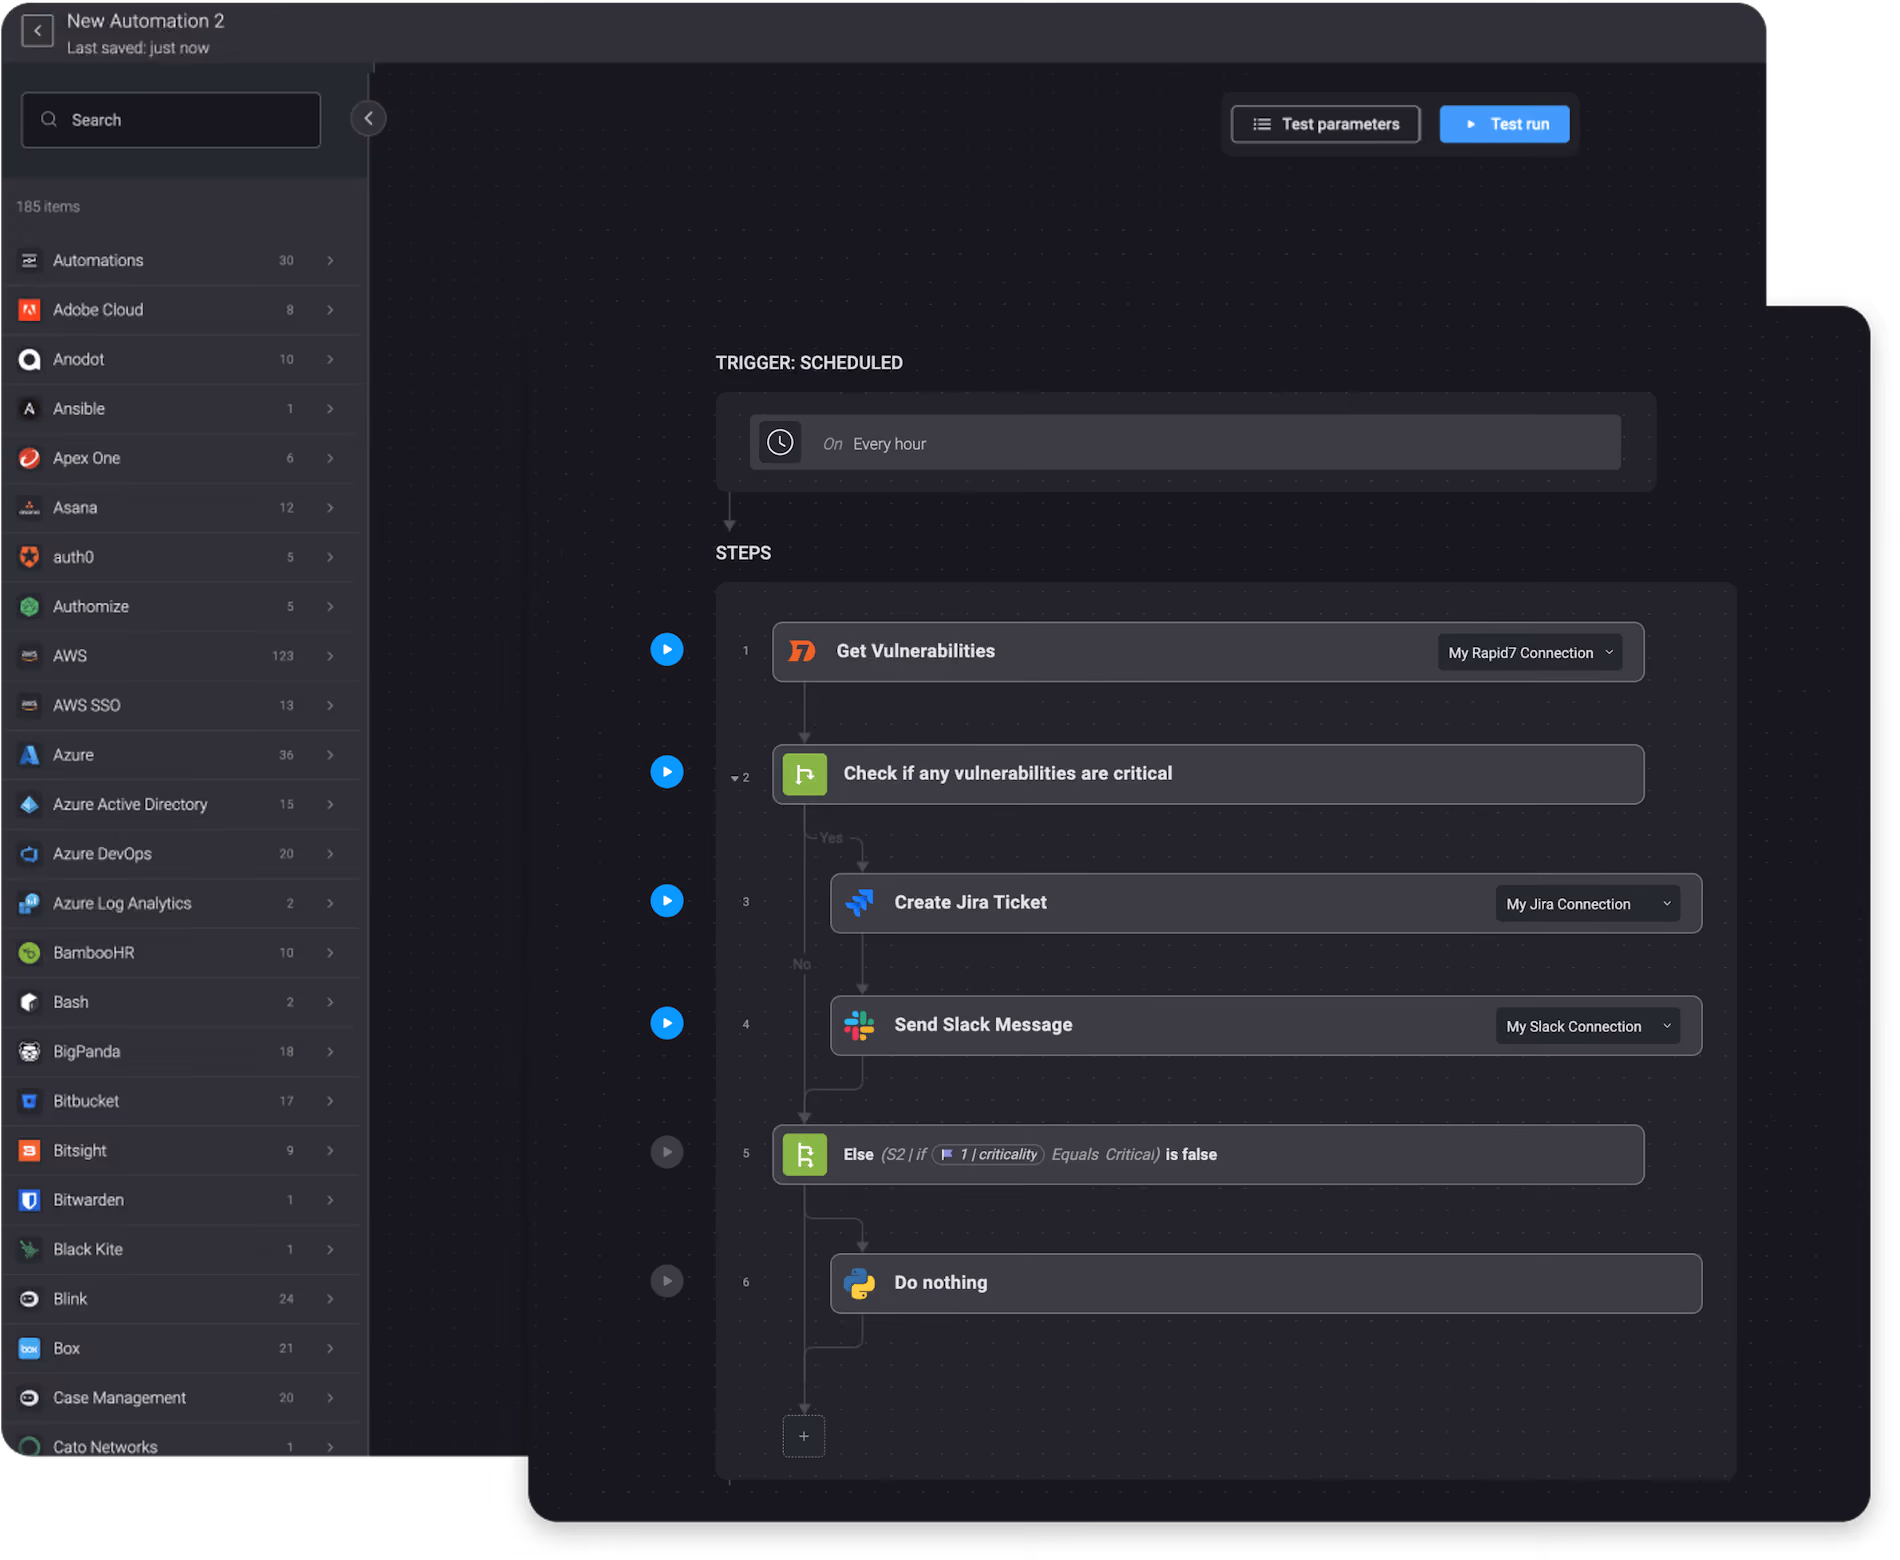Click the BambooHR icon
Screen dimensions: 1900x1560
pyautogui.click(x=30, y=953)
